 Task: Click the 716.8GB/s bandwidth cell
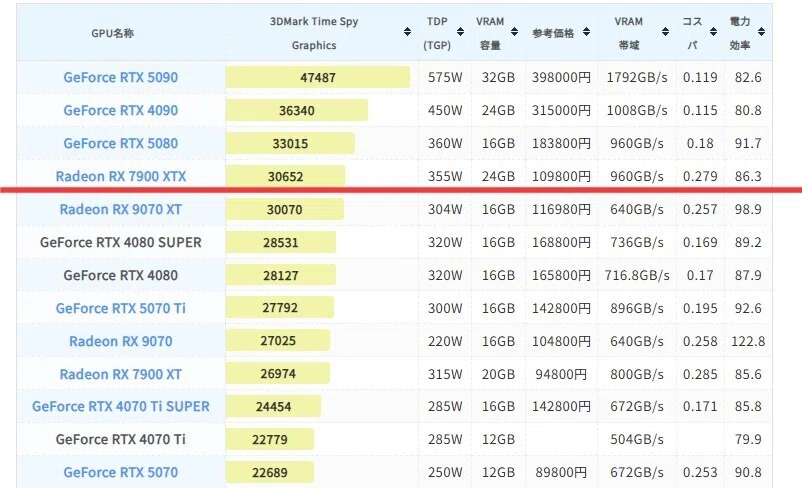pos(637,275)
